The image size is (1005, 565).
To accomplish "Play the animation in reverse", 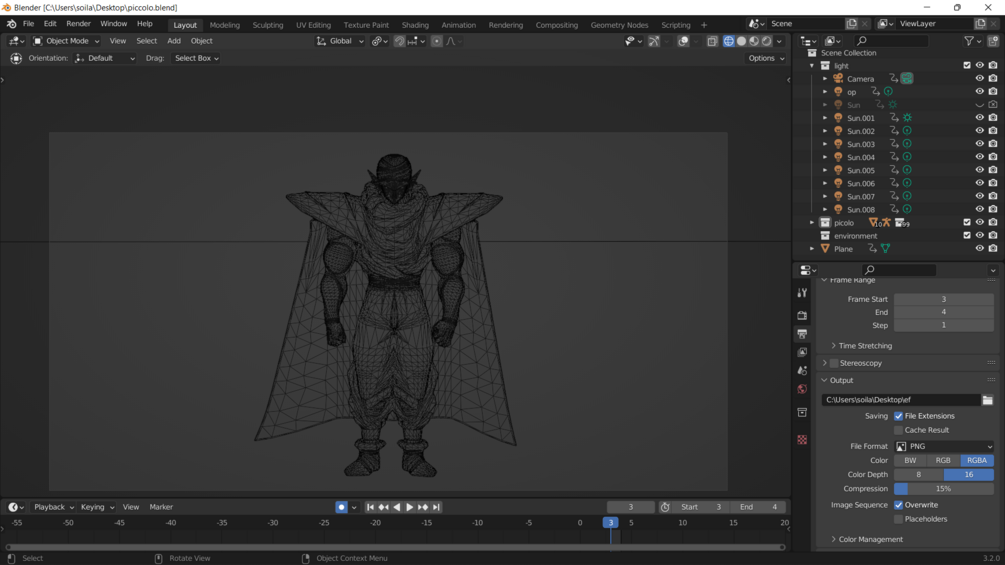I will point(397,507).
